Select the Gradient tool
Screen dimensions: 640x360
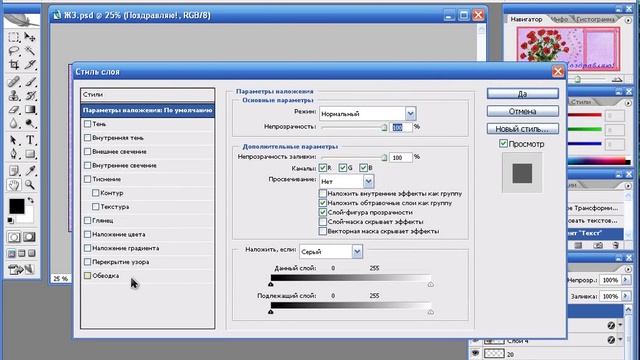tap(30, 109)
